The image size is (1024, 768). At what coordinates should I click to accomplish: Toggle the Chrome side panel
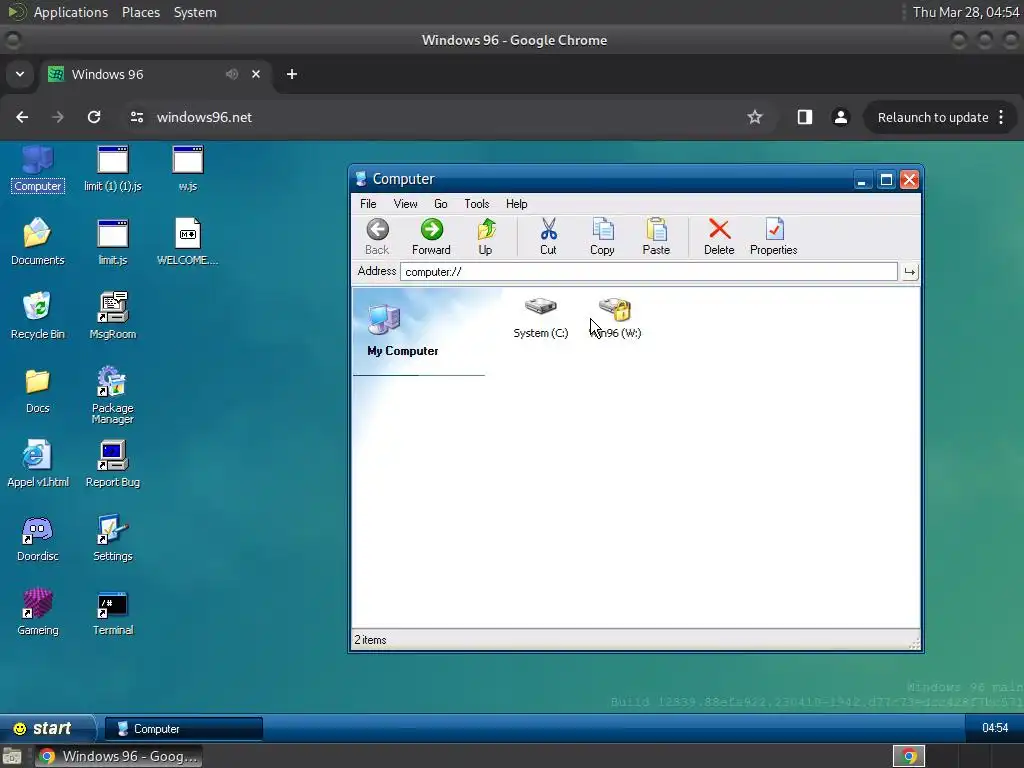tap(805, 117)
